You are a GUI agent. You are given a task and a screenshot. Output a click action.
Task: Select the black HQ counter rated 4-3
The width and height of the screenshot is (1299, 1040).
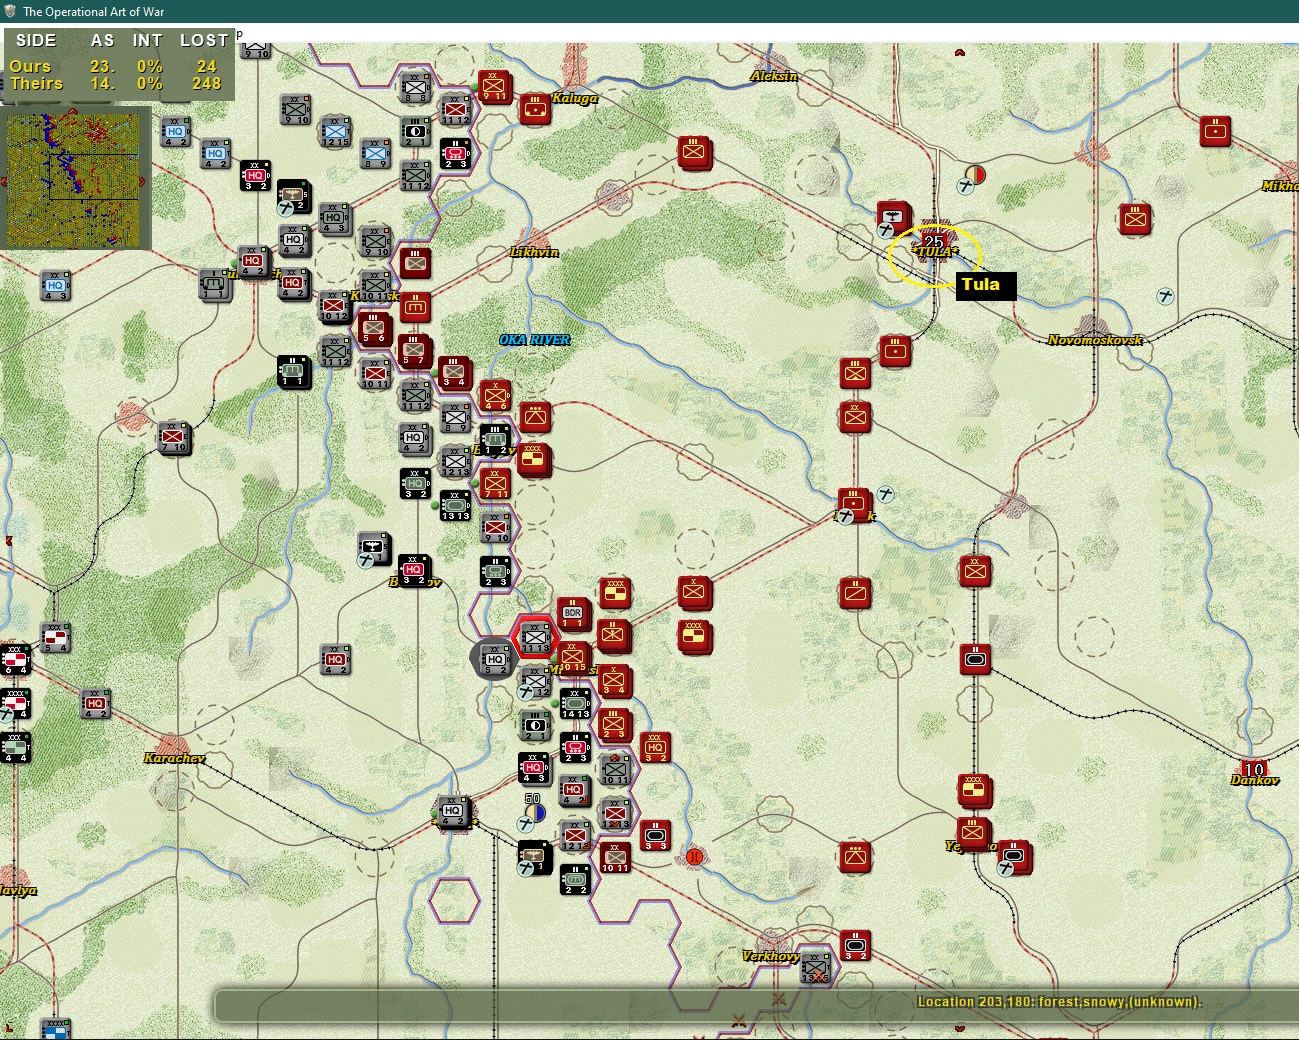(534, 768)
